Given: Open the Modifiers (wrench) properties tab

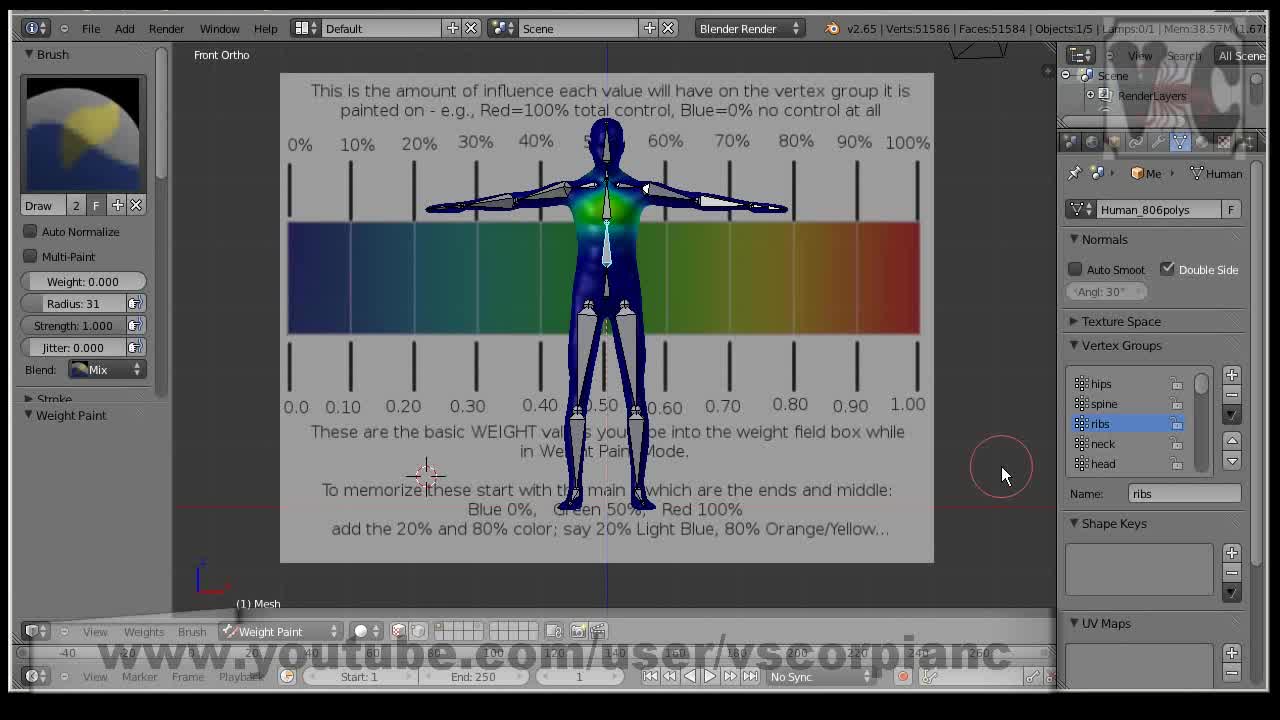Looking at the screenshot, I should pyautogui.click(x=1158, y=142).
